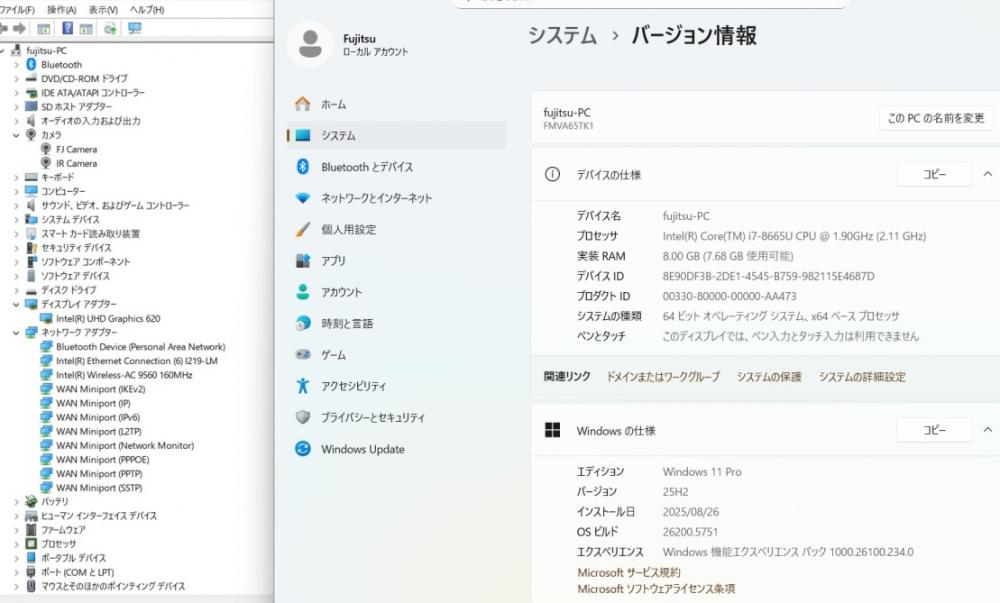1000x603 pixels.
Task: Click the scan for hardware changes monitor icon
Action: [x=135, y=28]
